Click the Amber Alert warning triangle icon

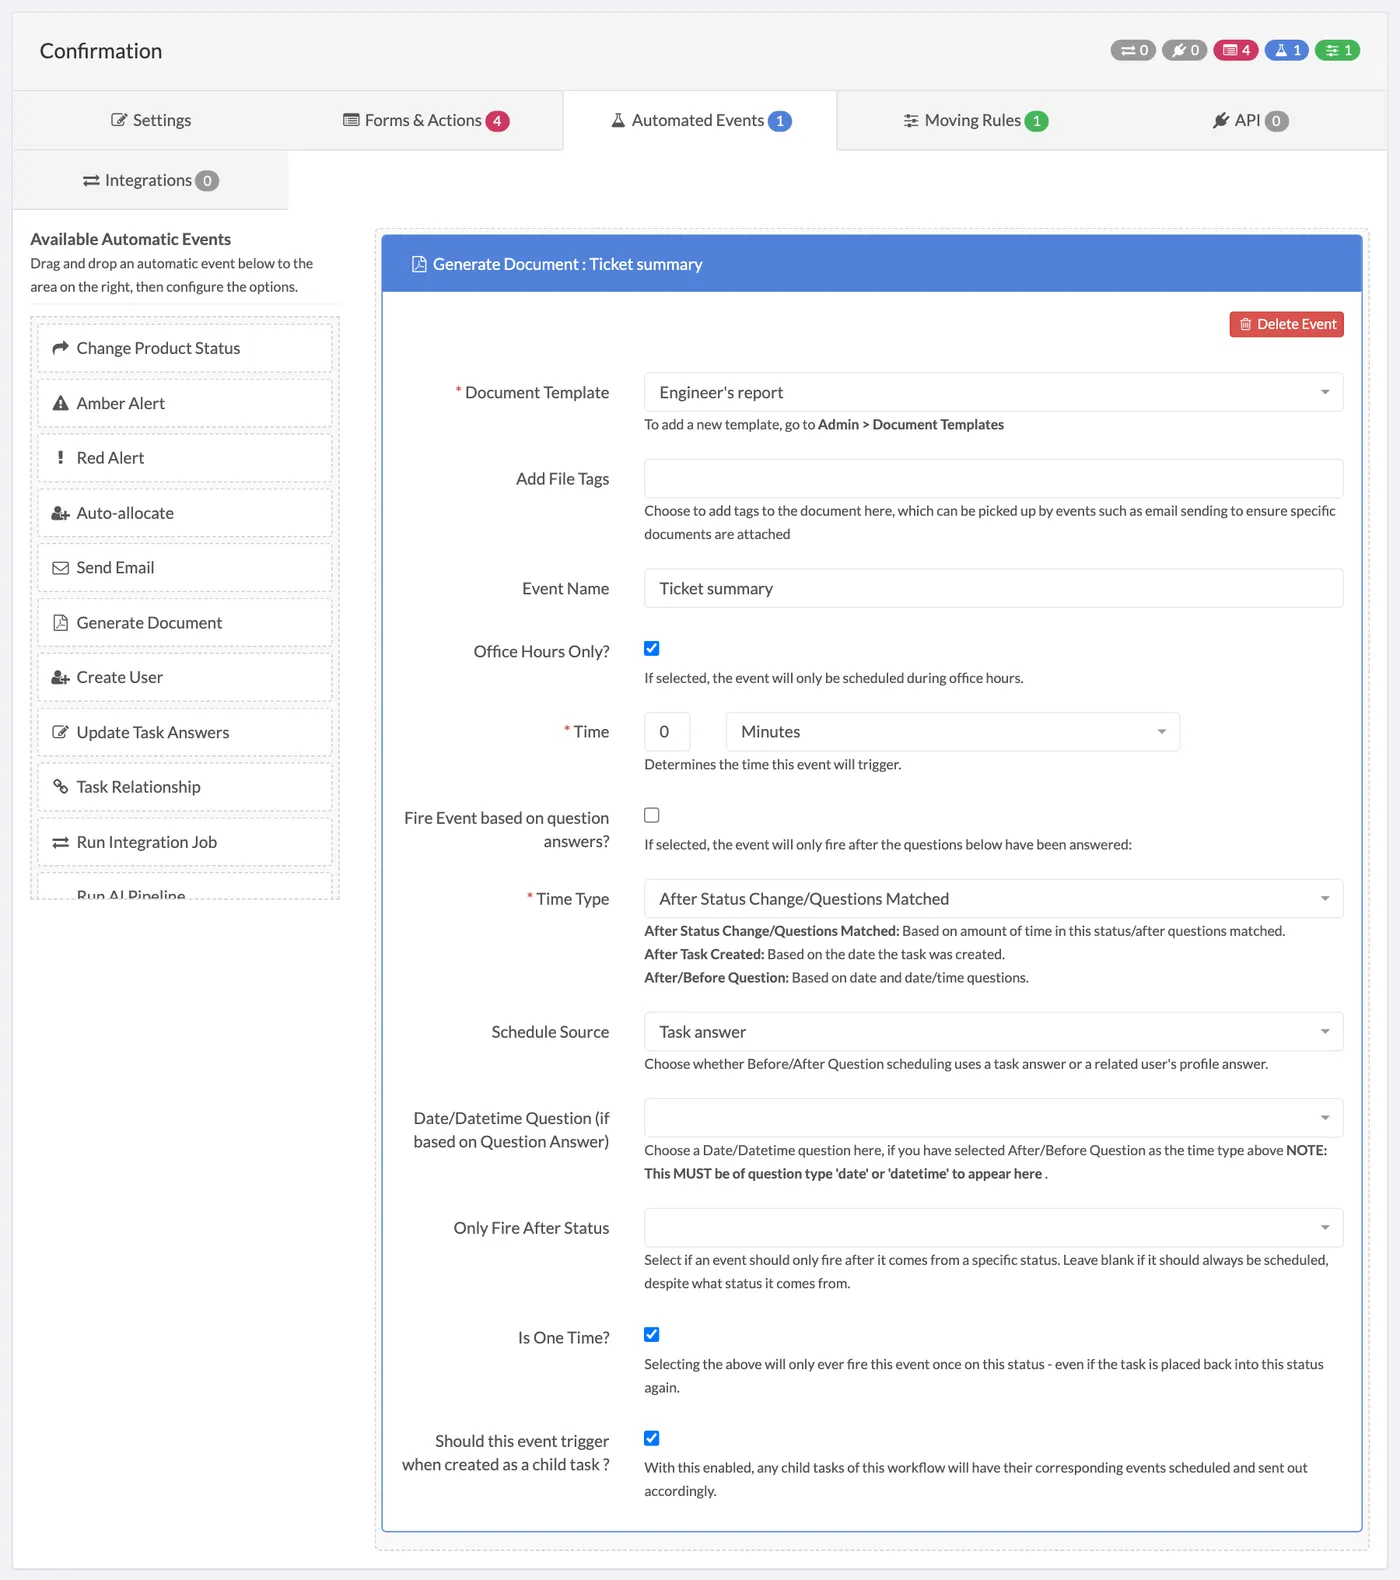[60, 403]
